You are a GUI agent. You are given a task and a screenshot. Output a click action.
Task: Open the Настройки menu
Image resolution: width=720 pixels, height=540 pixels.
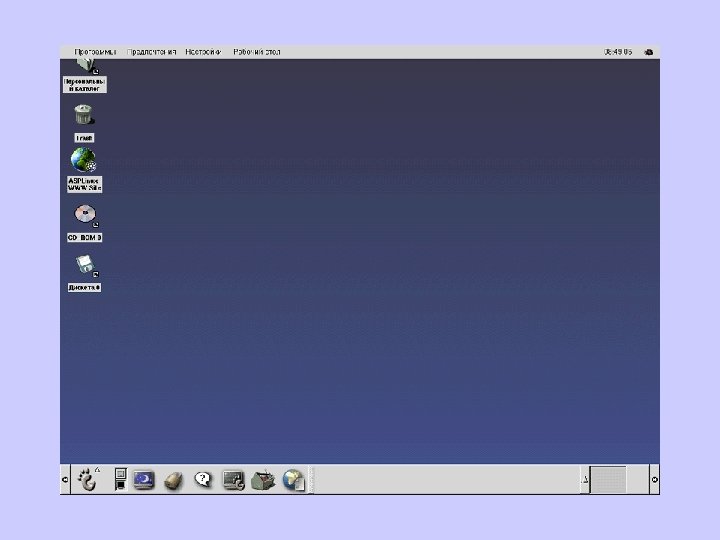pos(203,52)
